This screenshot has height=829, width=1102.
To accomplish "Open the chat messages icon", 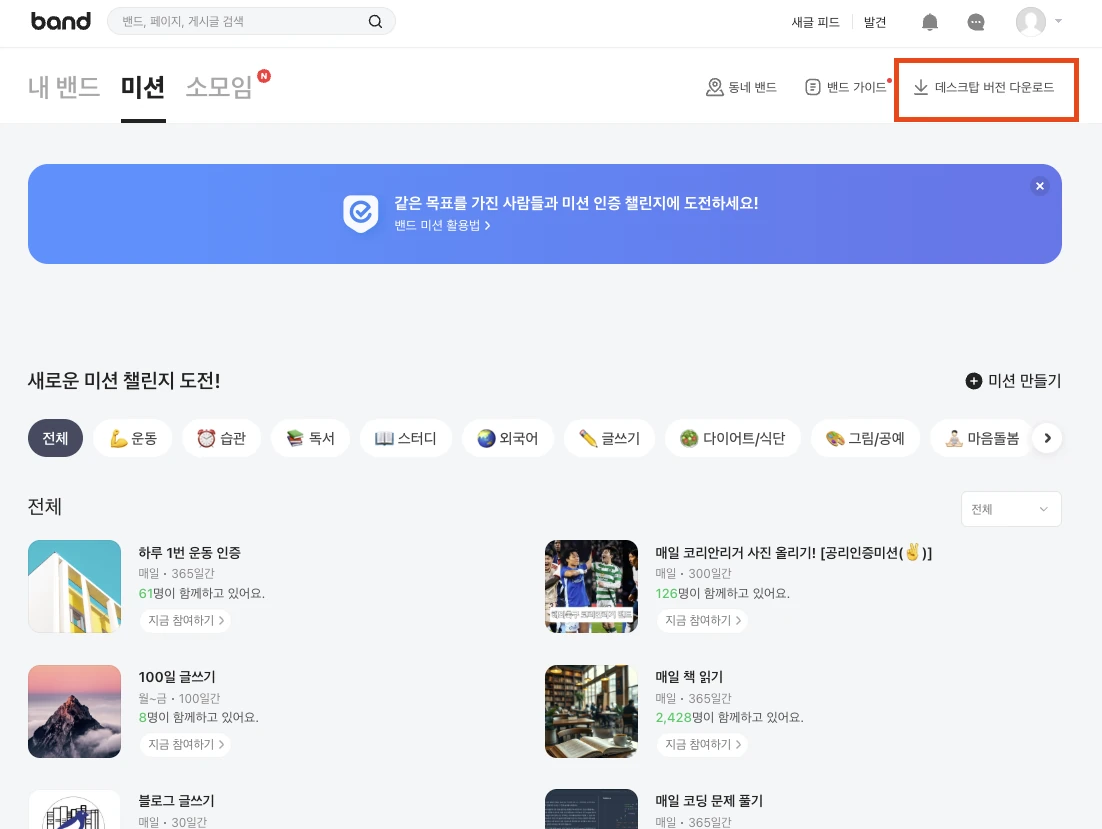I will (976, 22).
